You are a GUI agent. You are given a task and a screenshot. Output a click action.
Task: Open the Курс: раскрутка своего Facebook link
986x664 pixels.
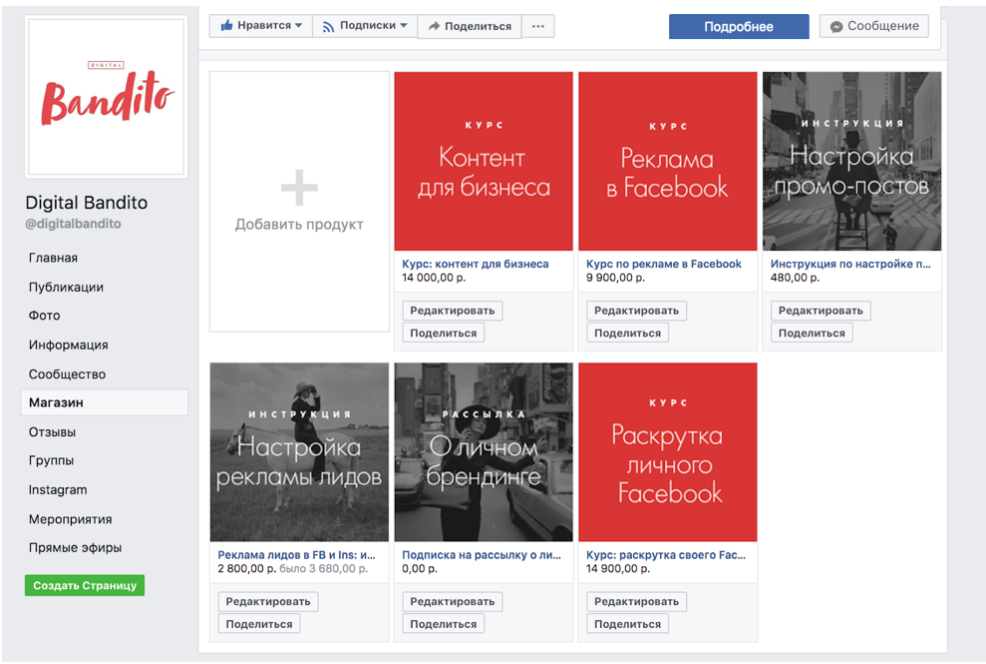click(666, 555)
